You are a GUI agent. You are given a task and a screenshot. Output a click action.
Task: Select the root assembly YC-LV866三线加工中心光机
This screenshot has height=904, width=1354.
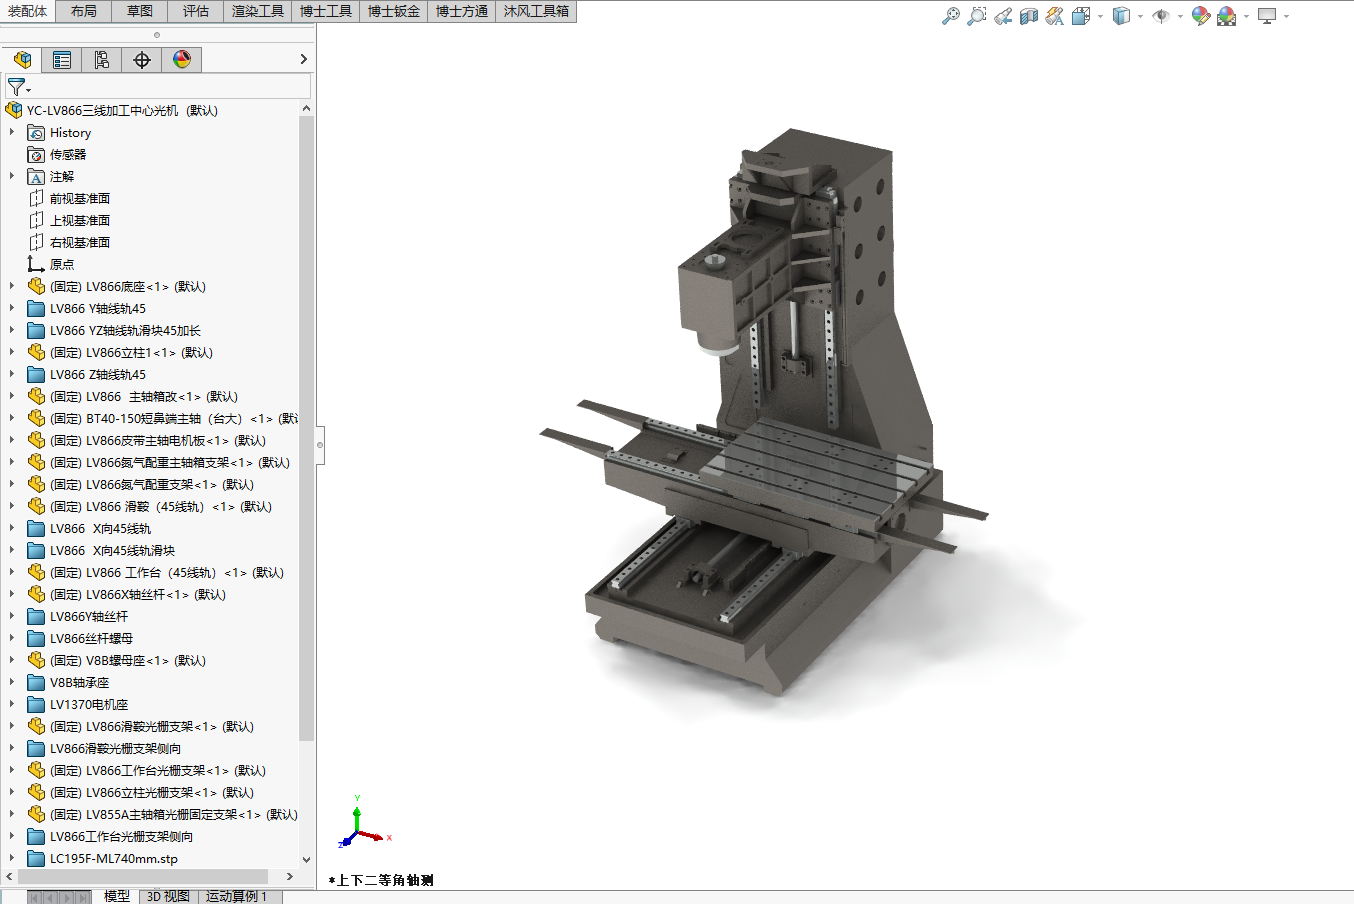122,111
